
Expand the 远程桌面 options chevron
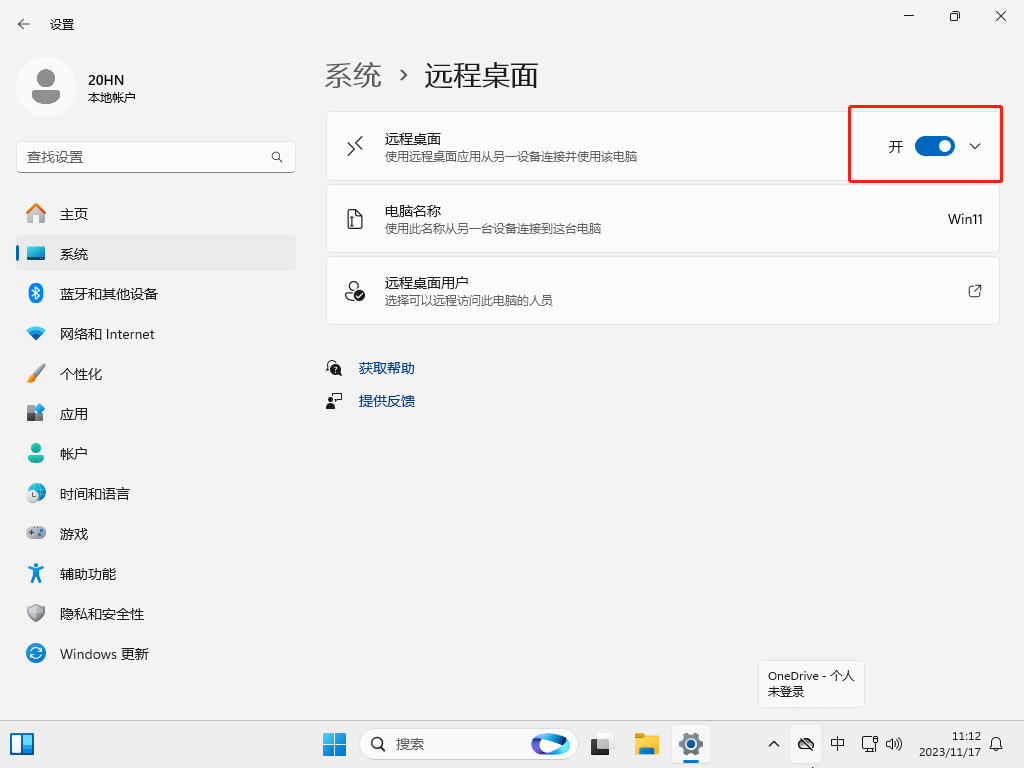click(x=975, y=146)
